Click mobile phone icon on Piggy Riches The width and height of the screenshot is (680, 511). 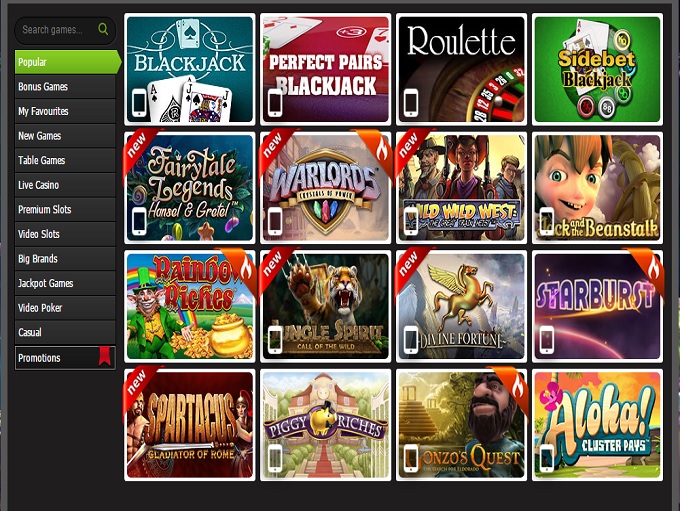pos(275,458)
